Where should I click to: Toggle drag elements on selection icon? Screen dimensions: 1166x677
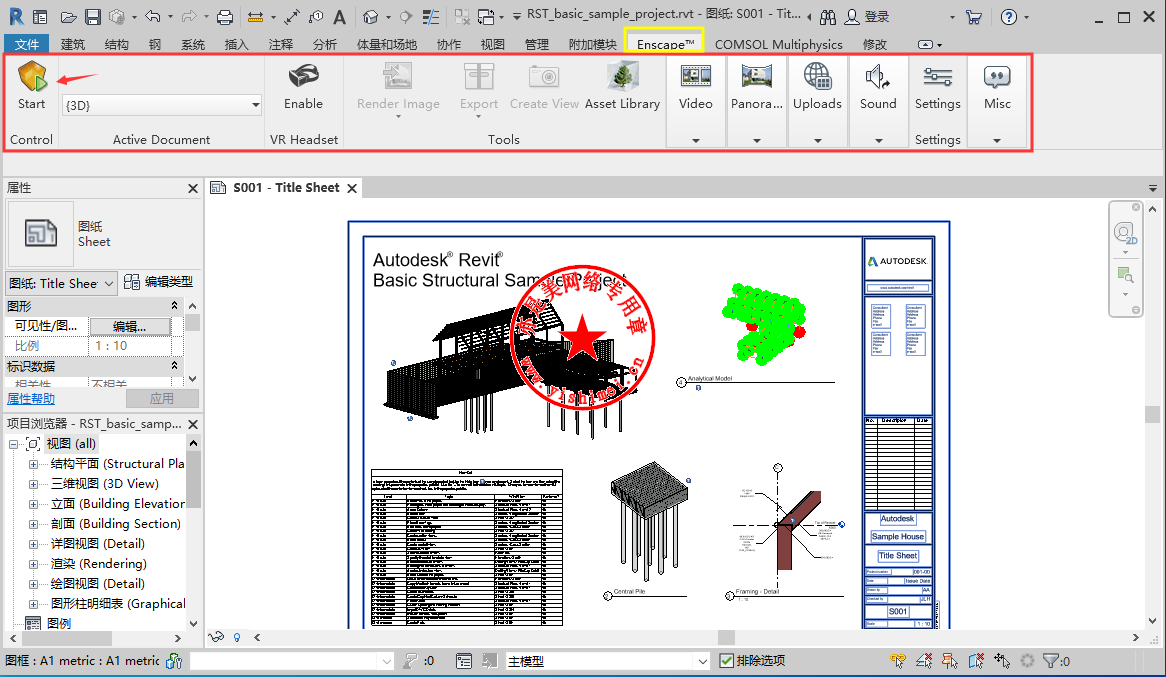point(1002,661)
